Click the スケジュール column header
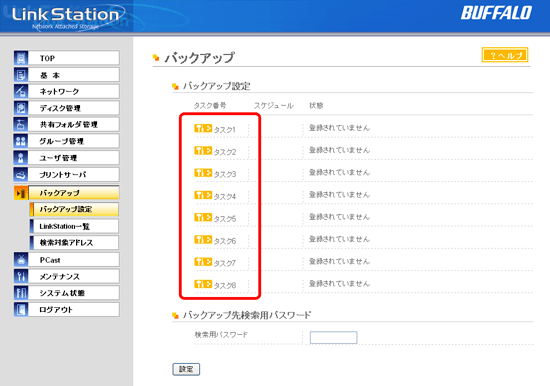This screenshot has width=550, height=386. [x=274, y=106]
